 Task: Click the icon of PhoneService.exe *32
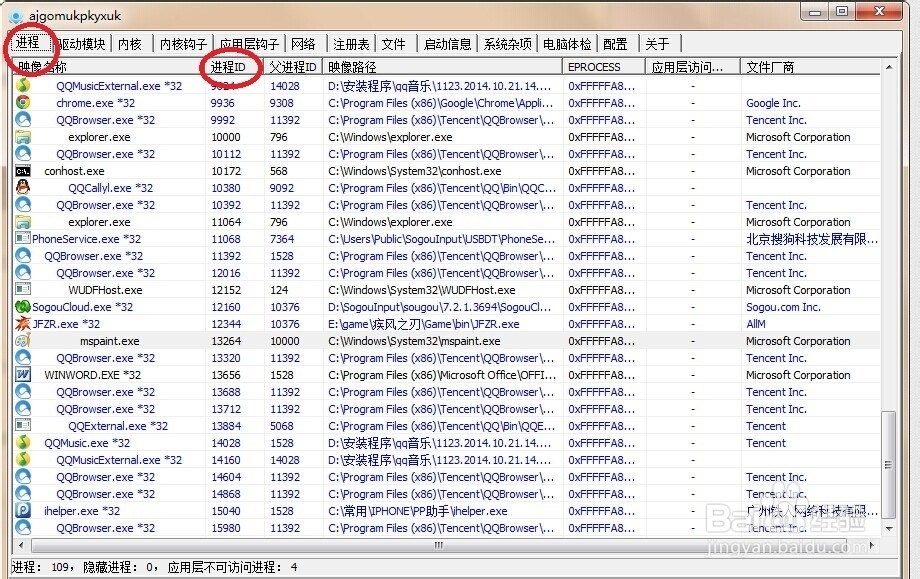click(23, 239)
